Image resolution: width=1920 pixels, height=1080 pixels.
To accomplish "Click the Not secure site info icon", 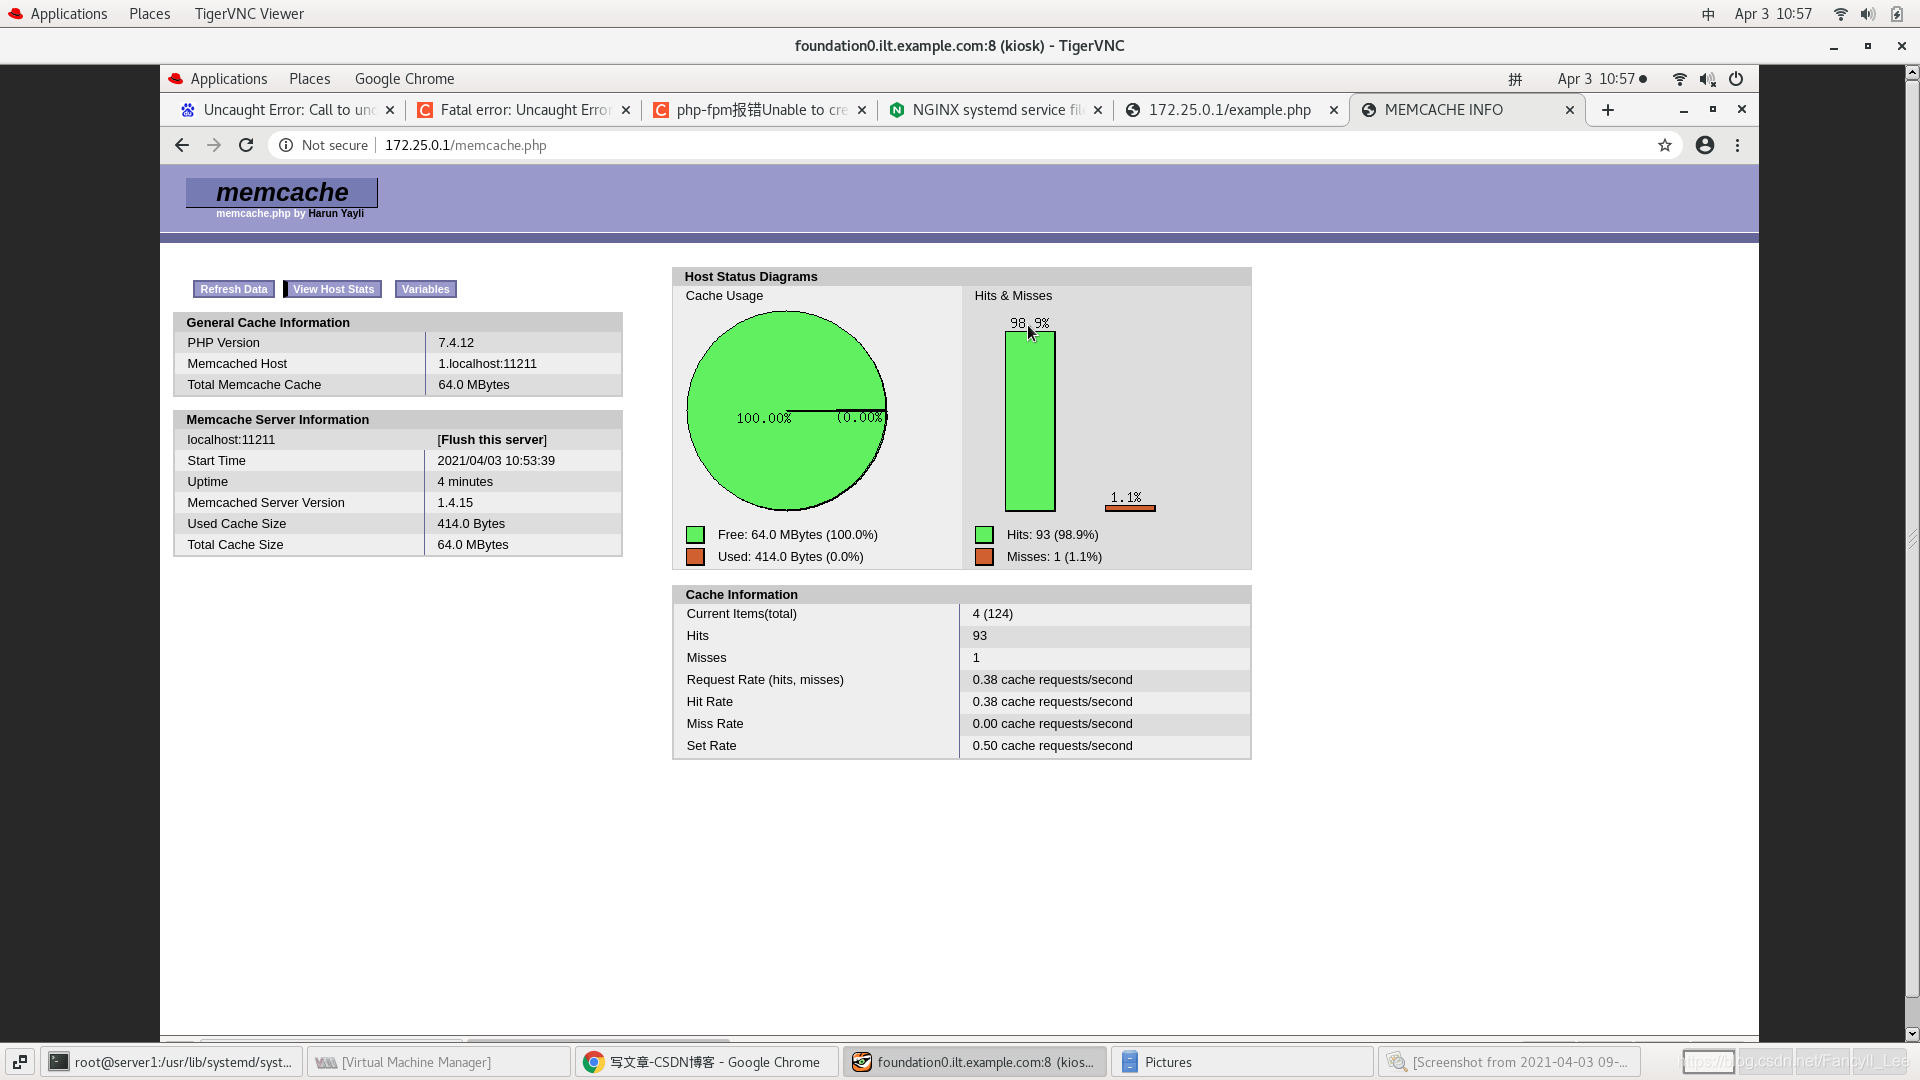I will 286,145.
